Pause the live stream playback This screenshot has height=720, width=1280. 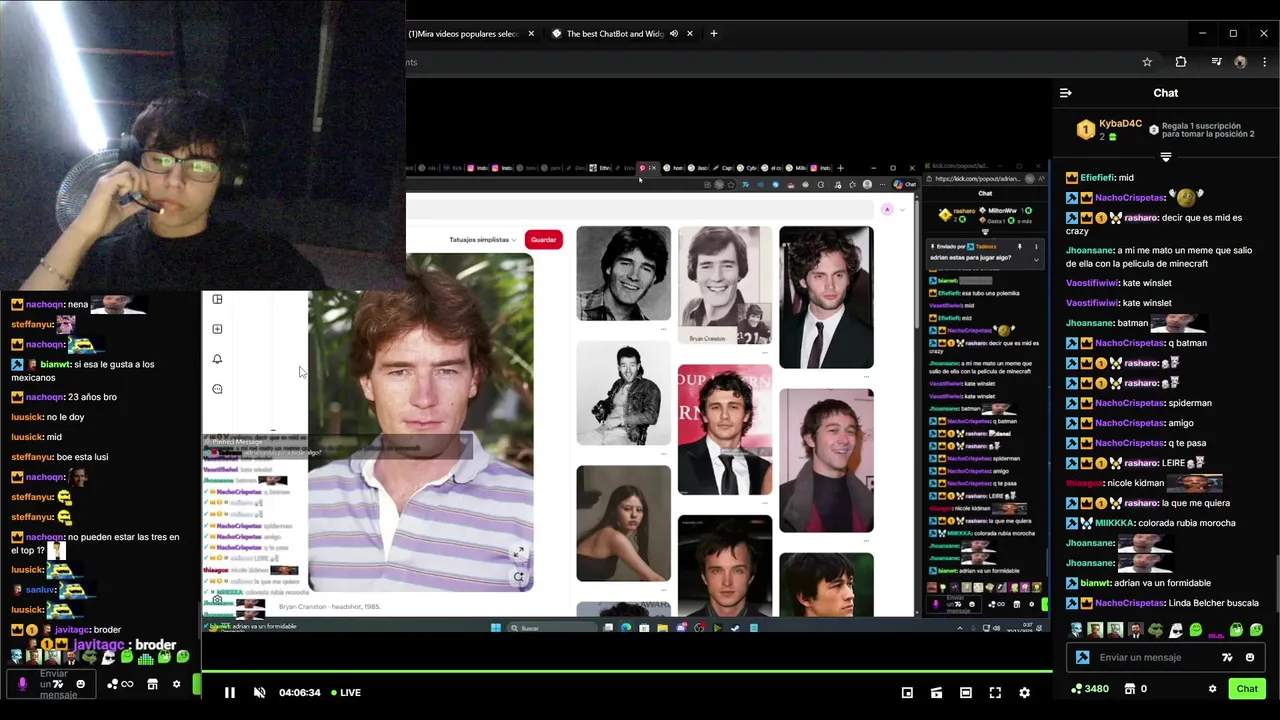229,692
